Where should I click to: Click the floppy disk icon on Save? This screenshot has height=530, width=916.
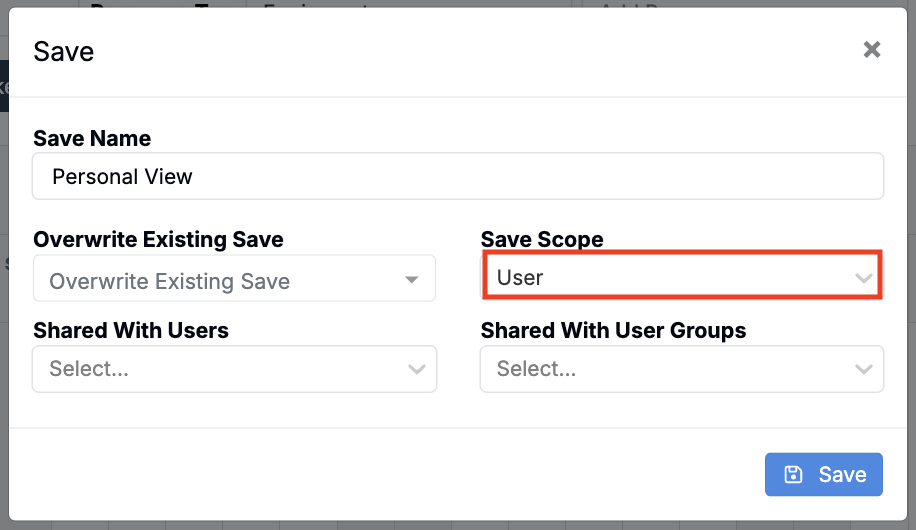click(793, 474)
